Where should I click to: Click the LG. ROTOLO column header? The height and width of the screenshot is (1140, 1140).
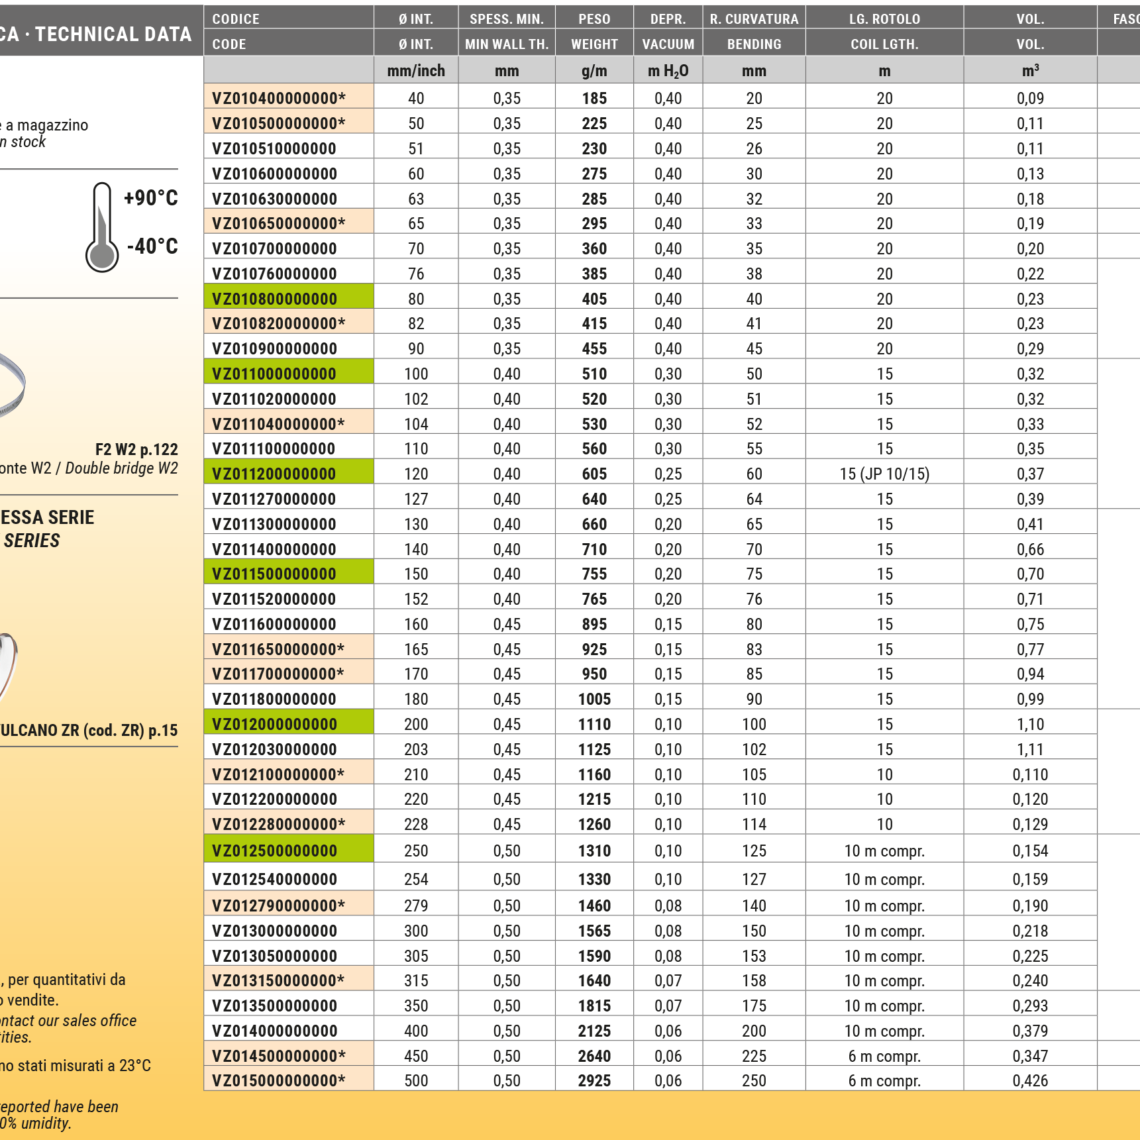click(x=884, y=19)
